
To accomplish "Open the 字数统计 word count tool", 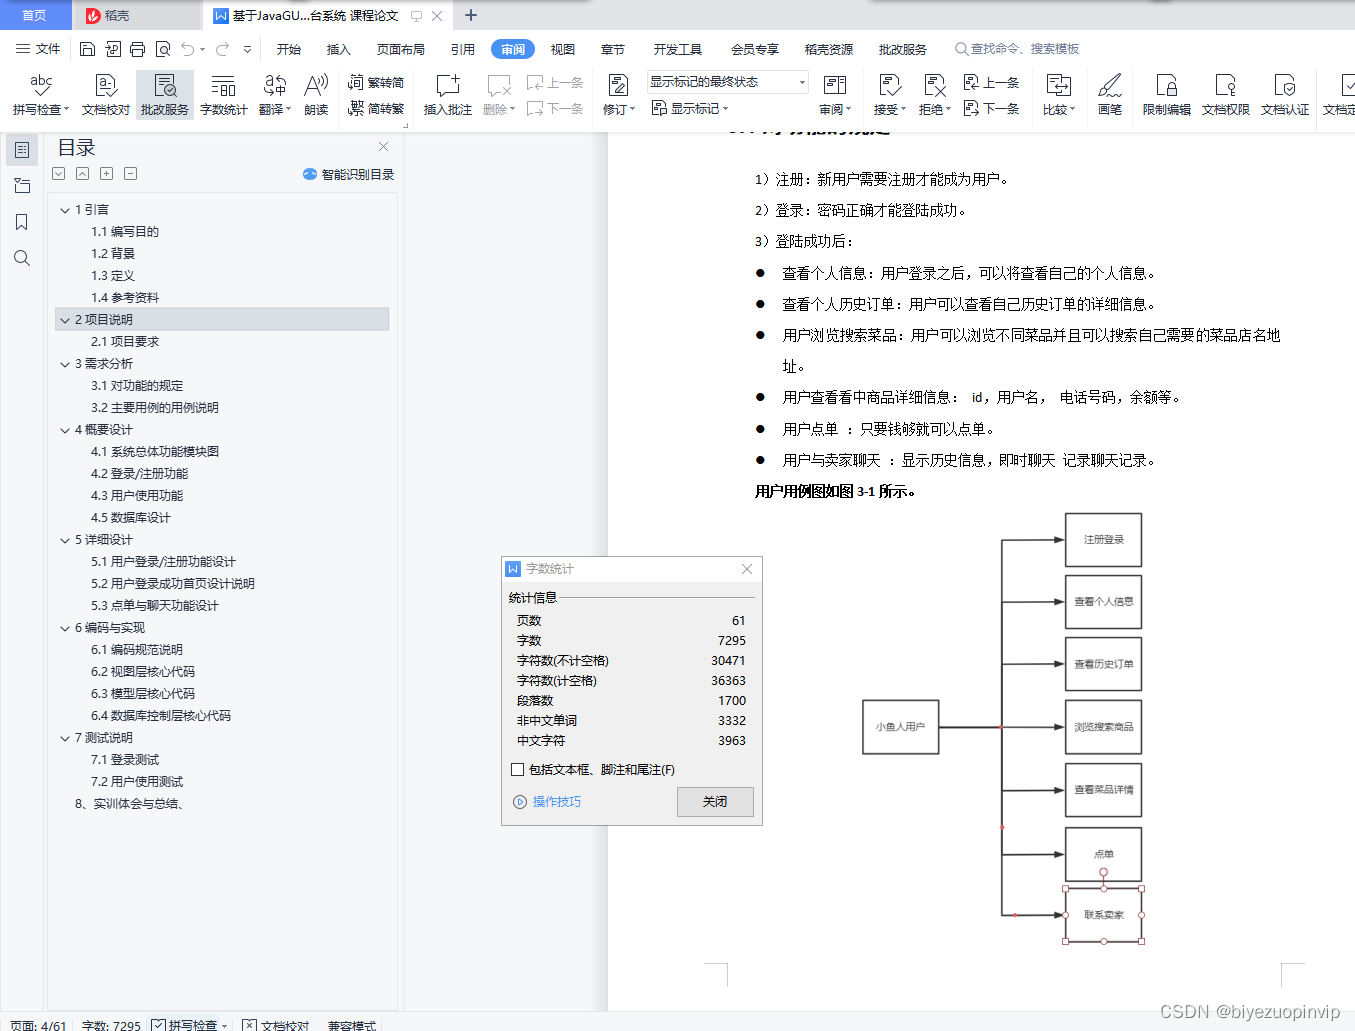I will [x=224, y=95].
